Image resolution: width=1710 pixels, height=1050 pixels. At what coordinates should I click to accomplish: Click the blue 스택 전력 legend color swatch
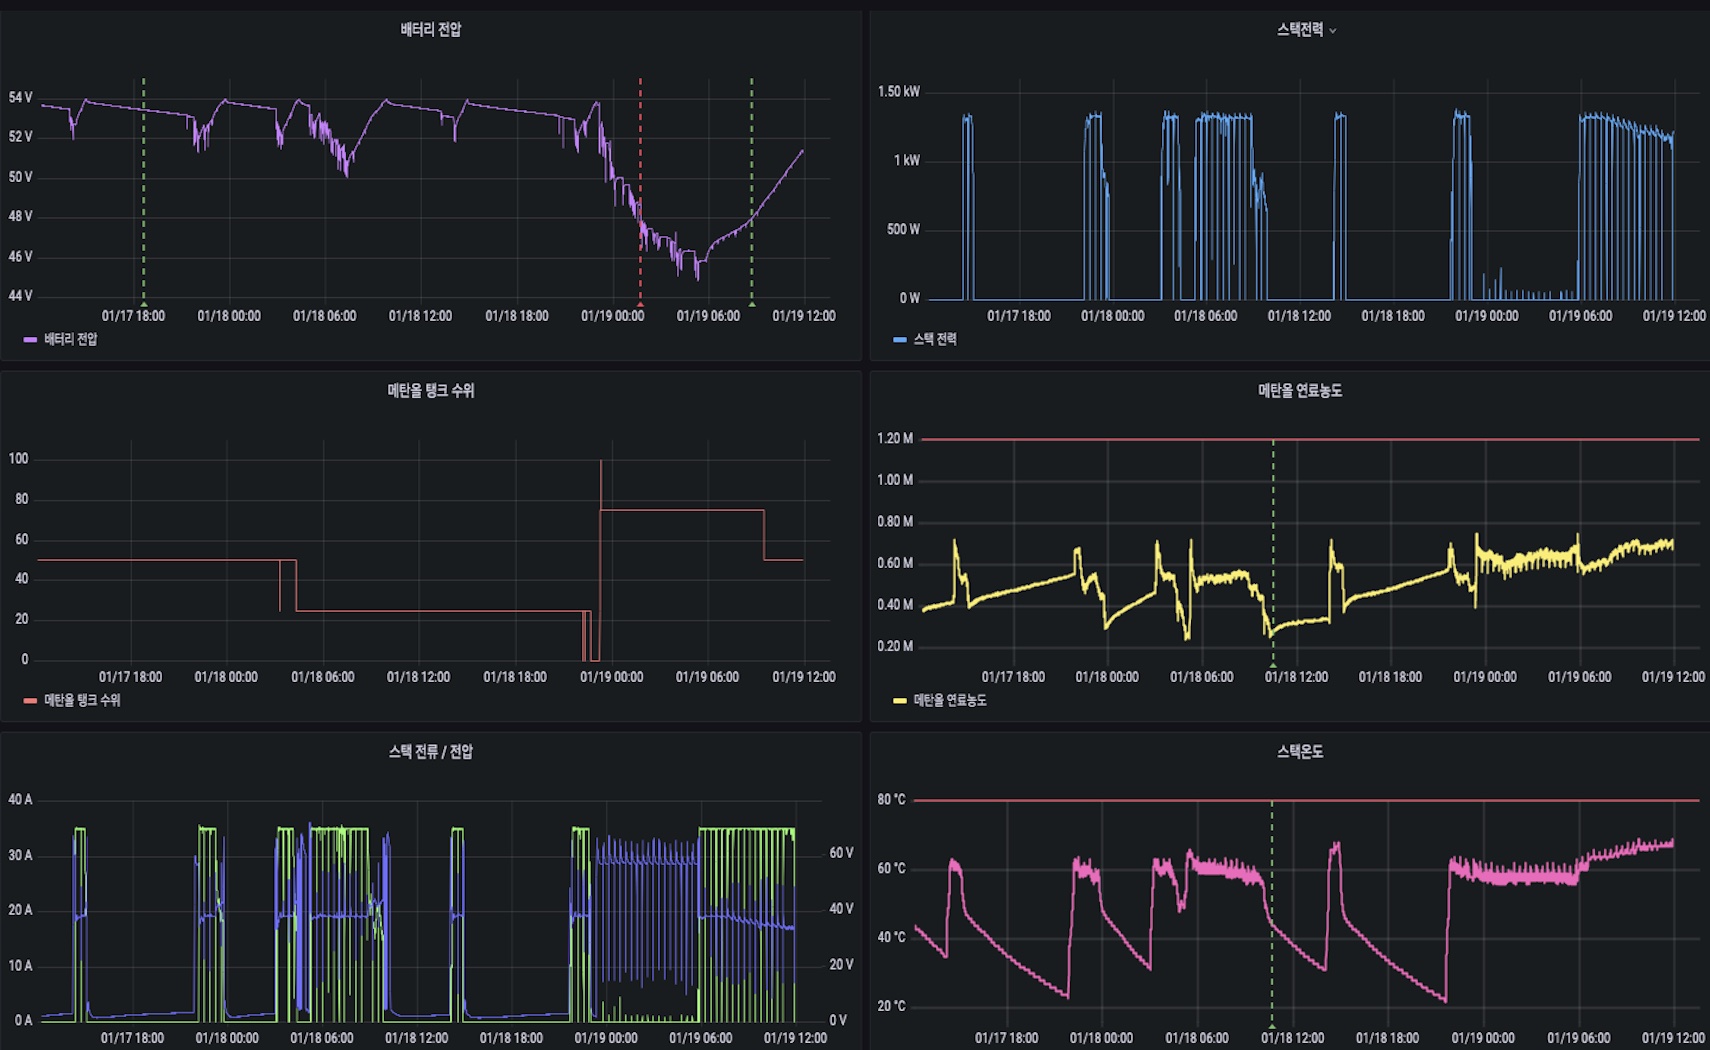coord(900,340)
